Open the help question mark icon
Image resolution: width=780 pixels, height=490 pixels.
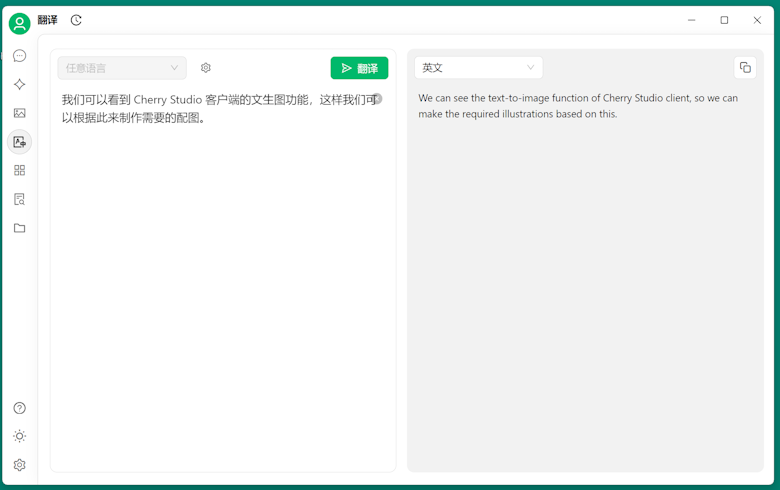[19, 408]
